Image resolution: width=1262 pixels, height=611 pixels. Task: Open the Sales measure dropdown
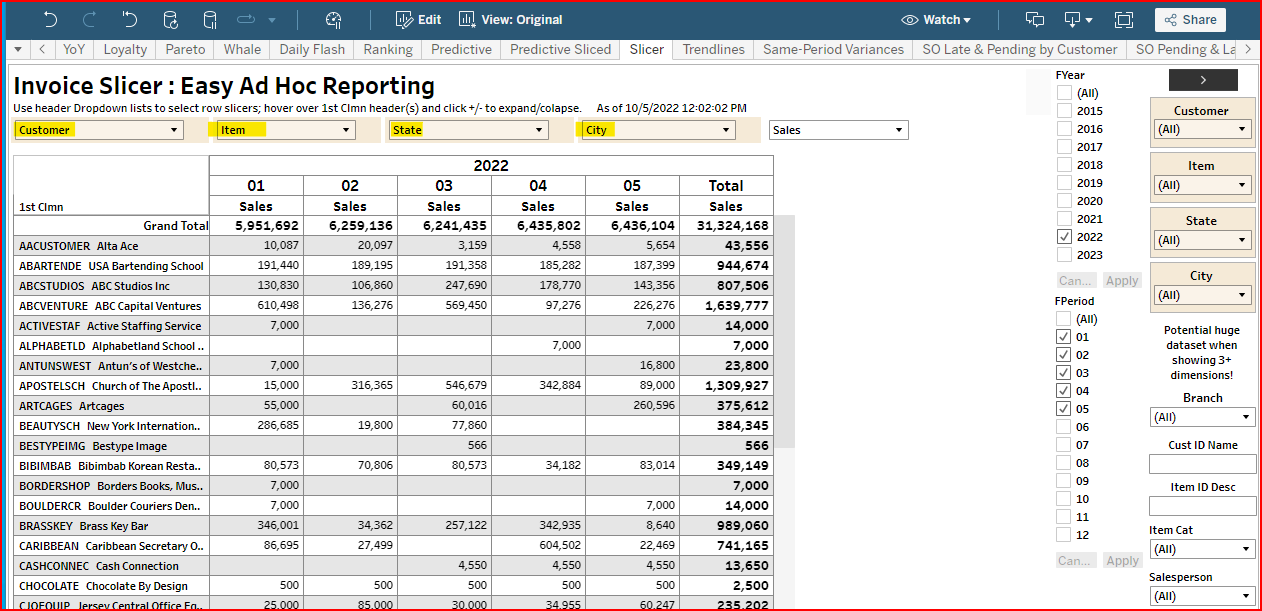[x=838, y=130]
